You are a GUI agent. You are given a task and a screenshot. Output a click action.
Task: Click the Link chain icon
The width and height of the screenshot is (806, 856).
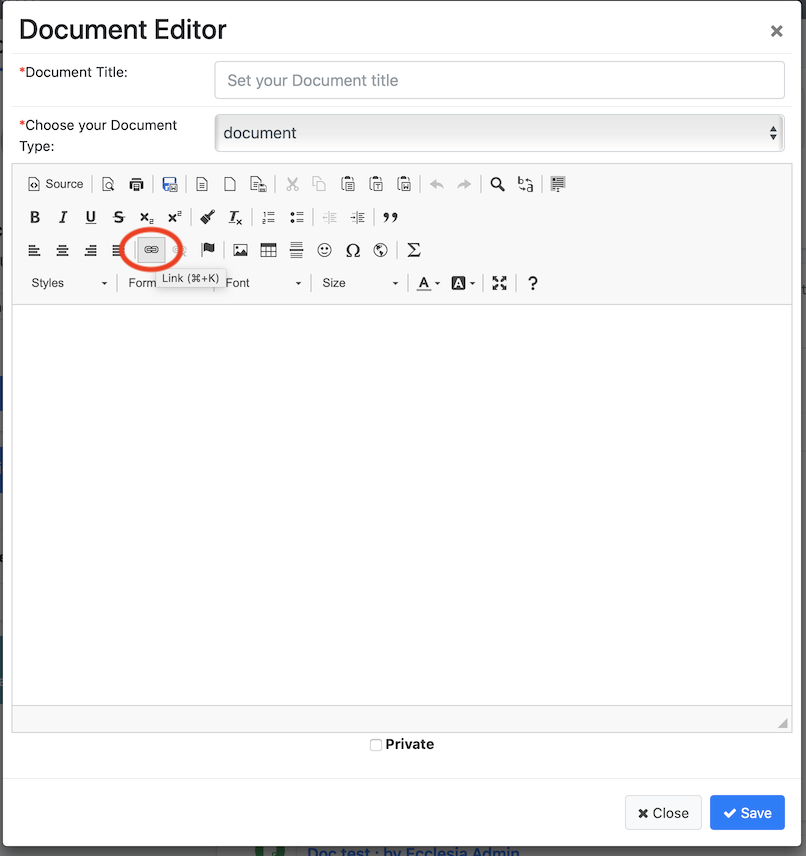(151, 250)
